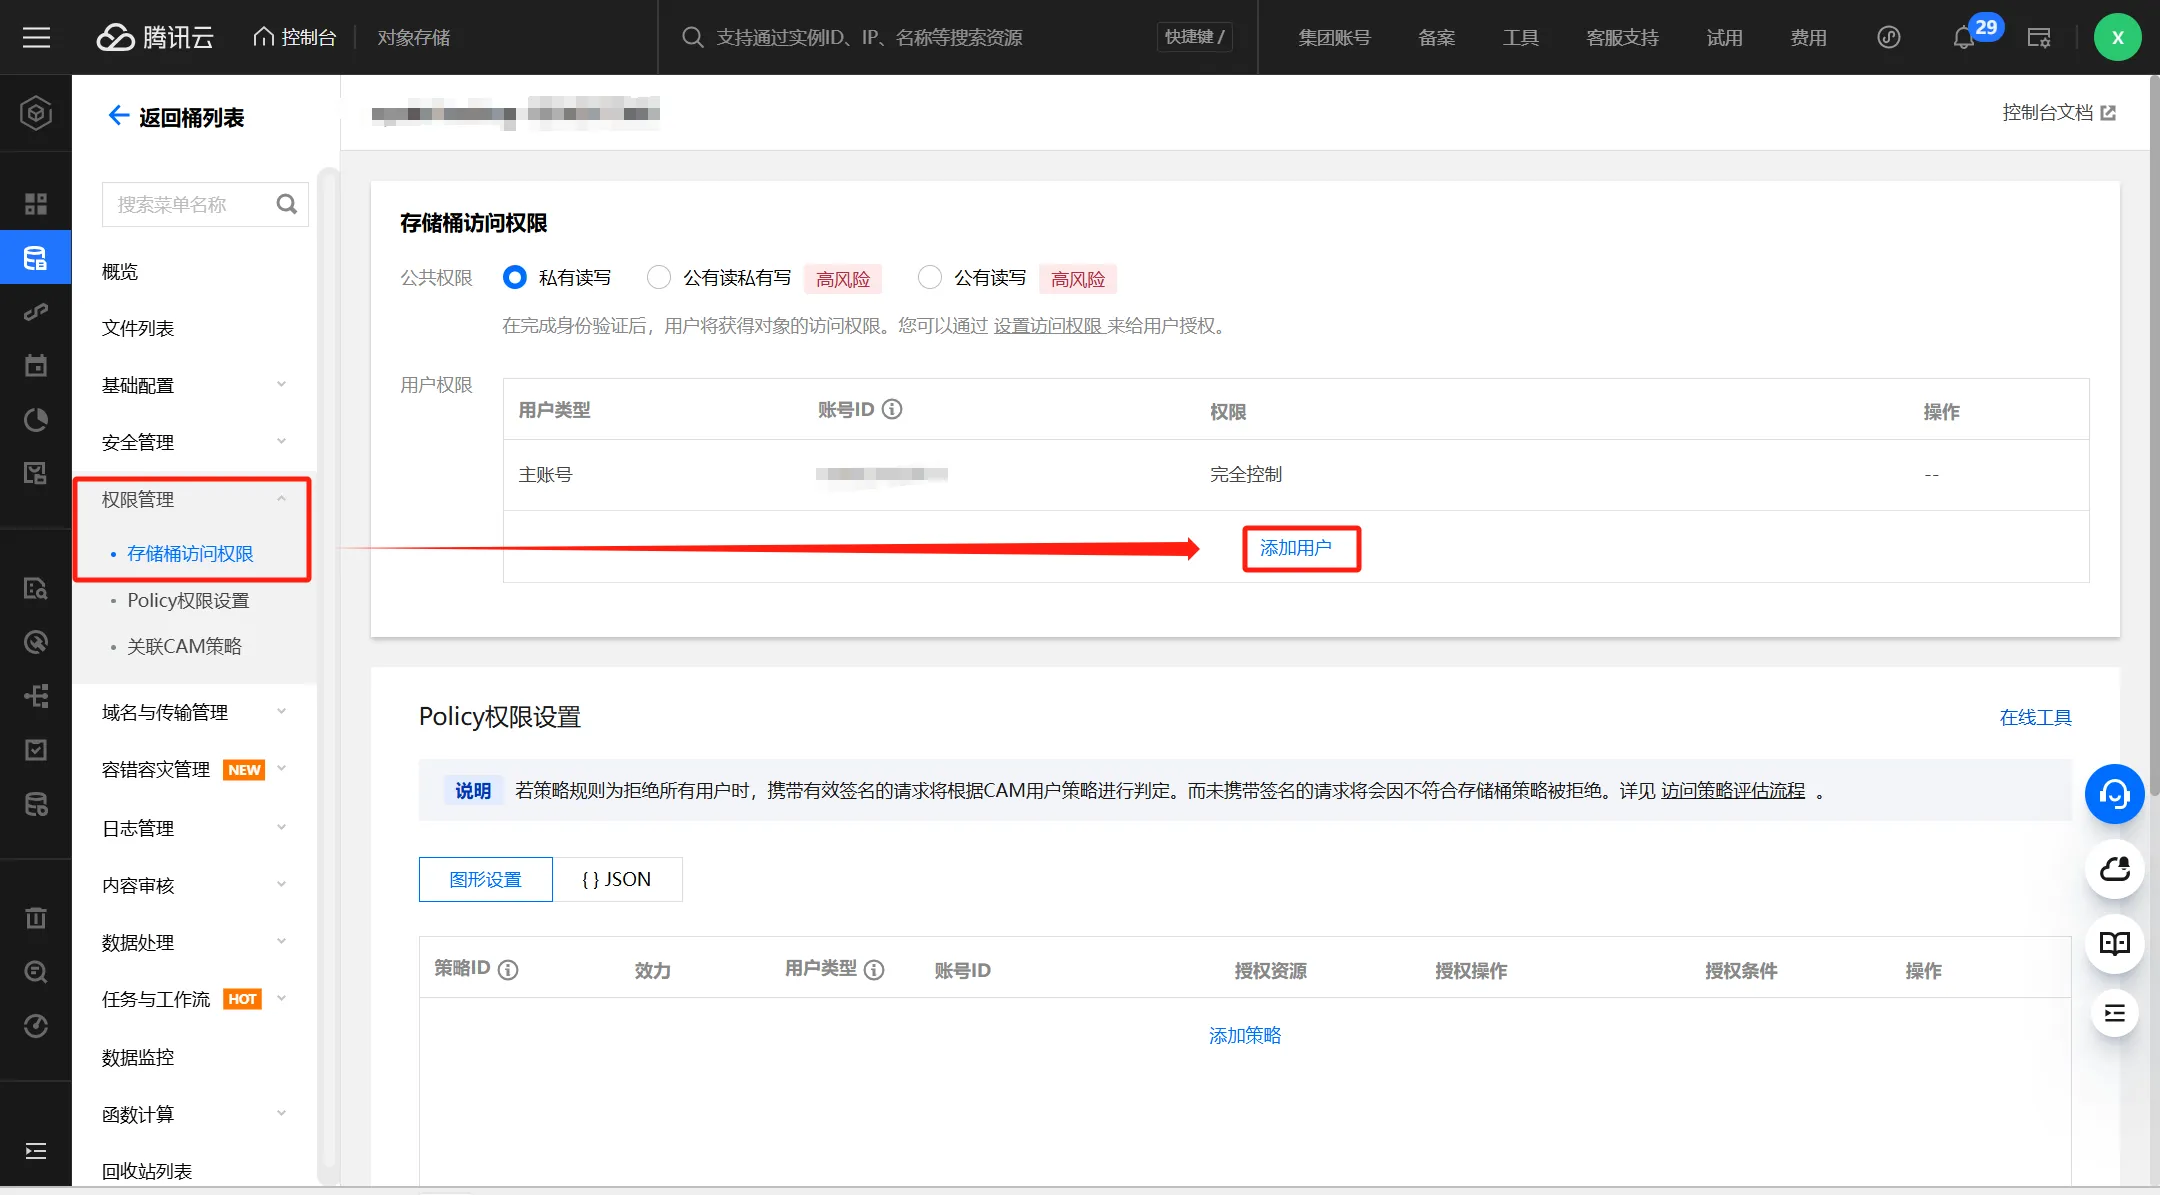Click the link chain icon in left rail
This screenshot has width=2160, height=1195.
click(36, 312)
